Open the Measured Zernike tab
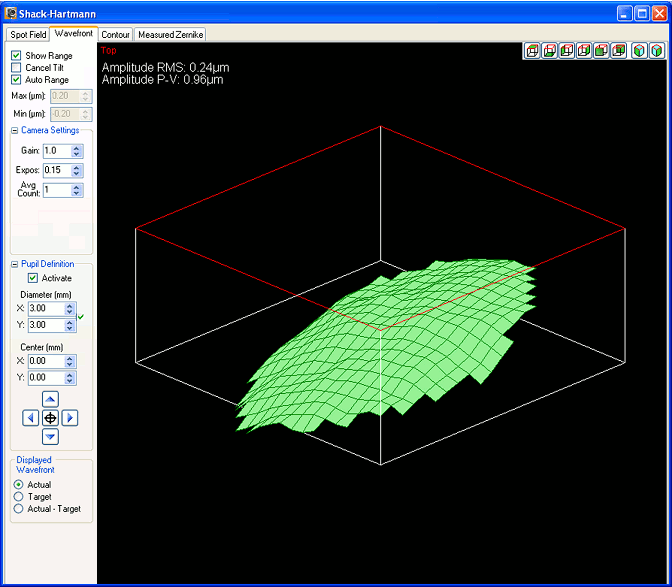Image resolution: width=672 pixels, height=587 pixels. [170, 34]
